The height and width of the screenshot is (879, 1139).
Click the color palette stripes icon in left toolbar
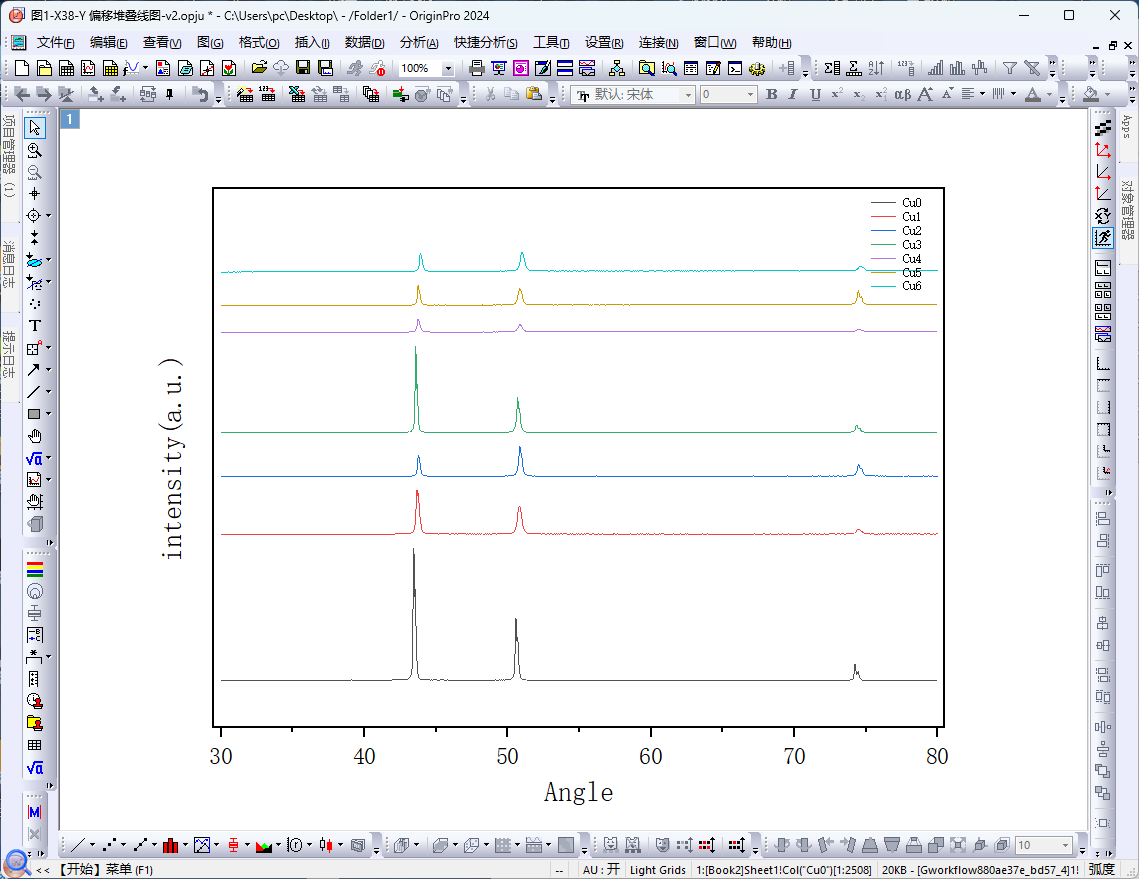pyautogui.click(x=34, y=570)
